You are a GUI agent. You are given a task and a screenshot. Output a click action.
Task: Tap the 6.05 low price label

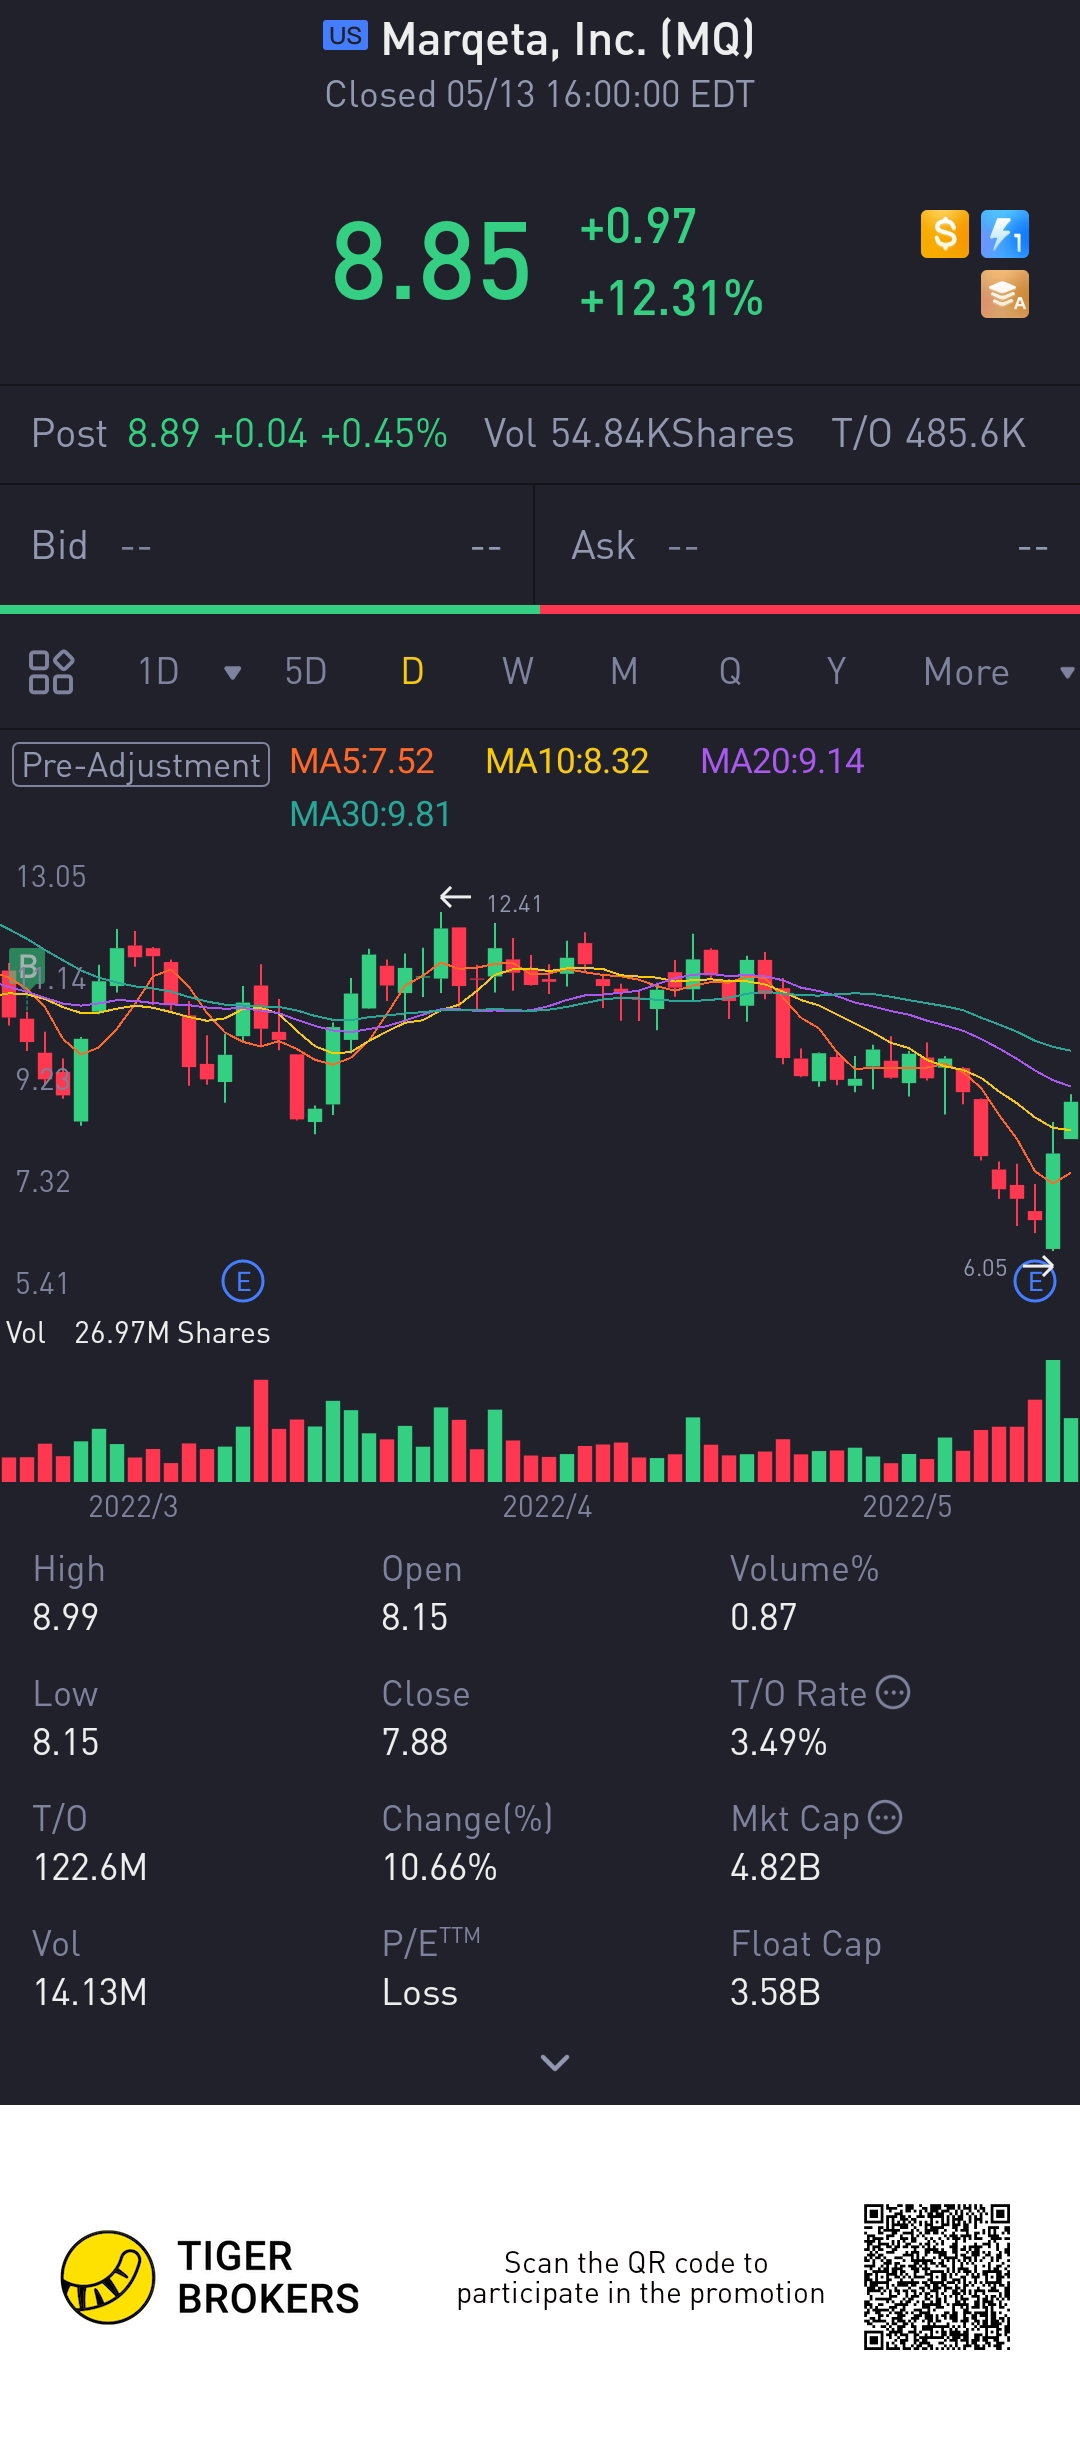[x=985, y=1268]
